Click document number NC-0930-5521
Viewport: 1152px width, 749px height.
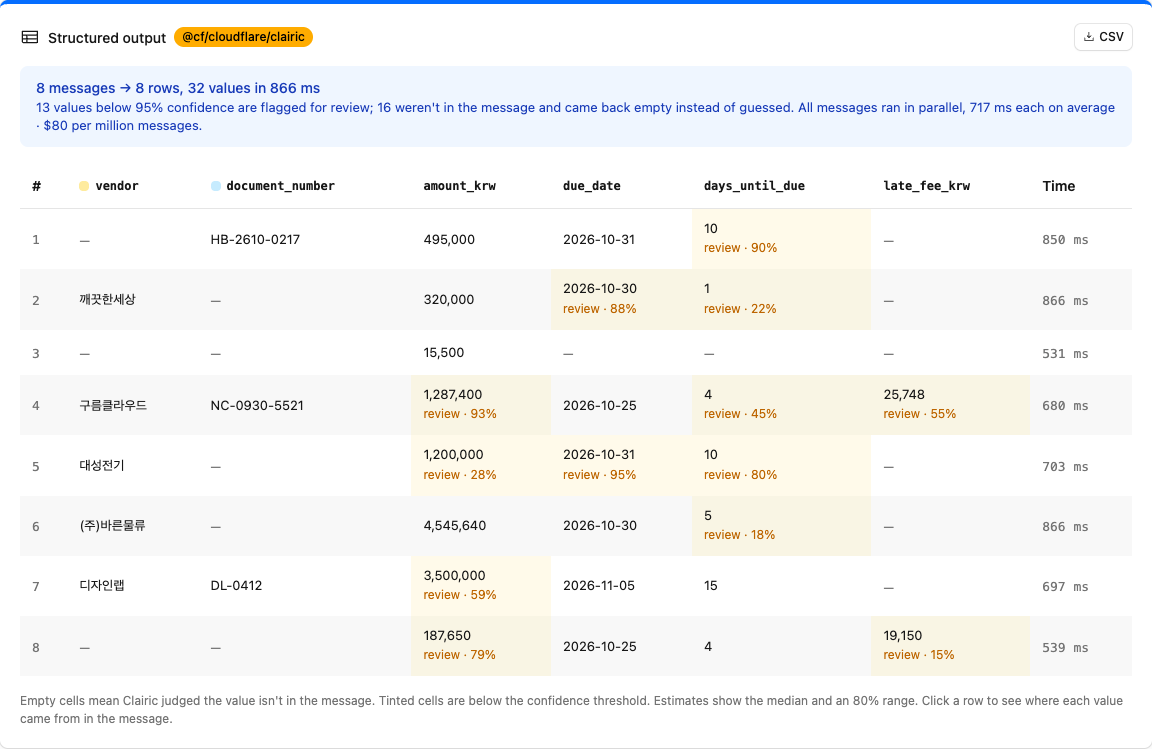[256, 406]
